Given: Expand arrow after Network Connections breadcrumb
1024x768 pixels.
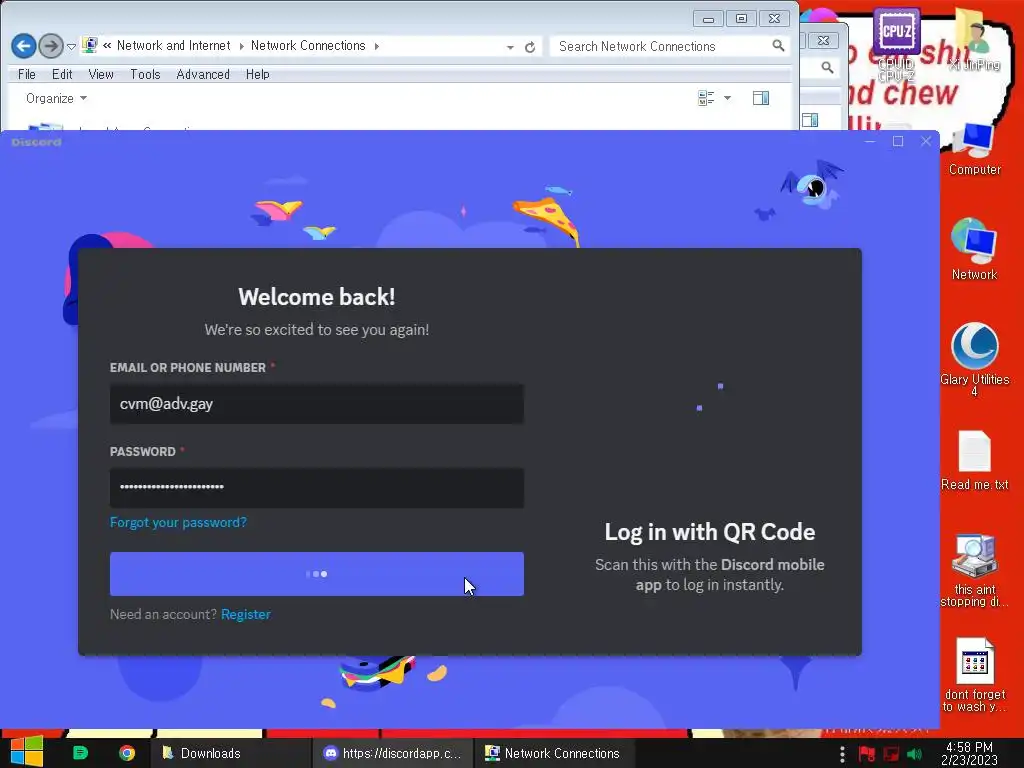Looking at the screenshot, I should click(x=377, y=46).
